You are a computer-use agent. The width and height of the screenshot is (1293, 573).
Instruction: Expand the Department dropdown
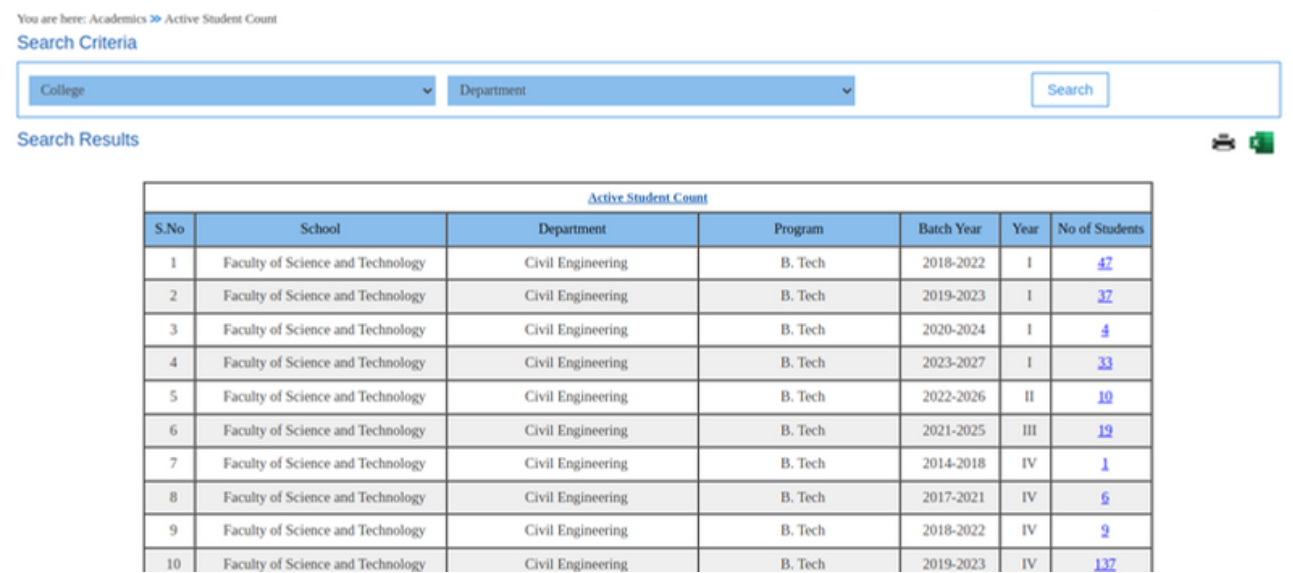[x=650, y=90]
